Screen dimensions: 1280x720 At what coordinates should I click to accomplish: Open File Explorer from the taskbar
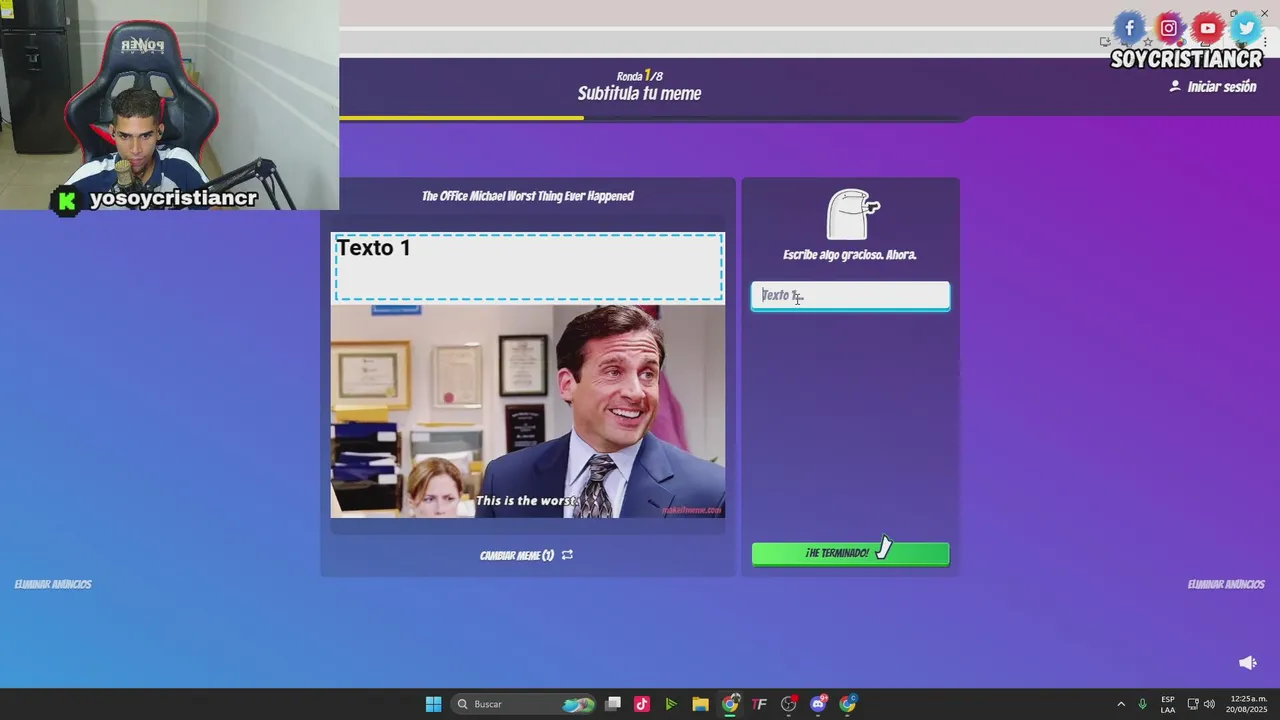pos(700,704)
